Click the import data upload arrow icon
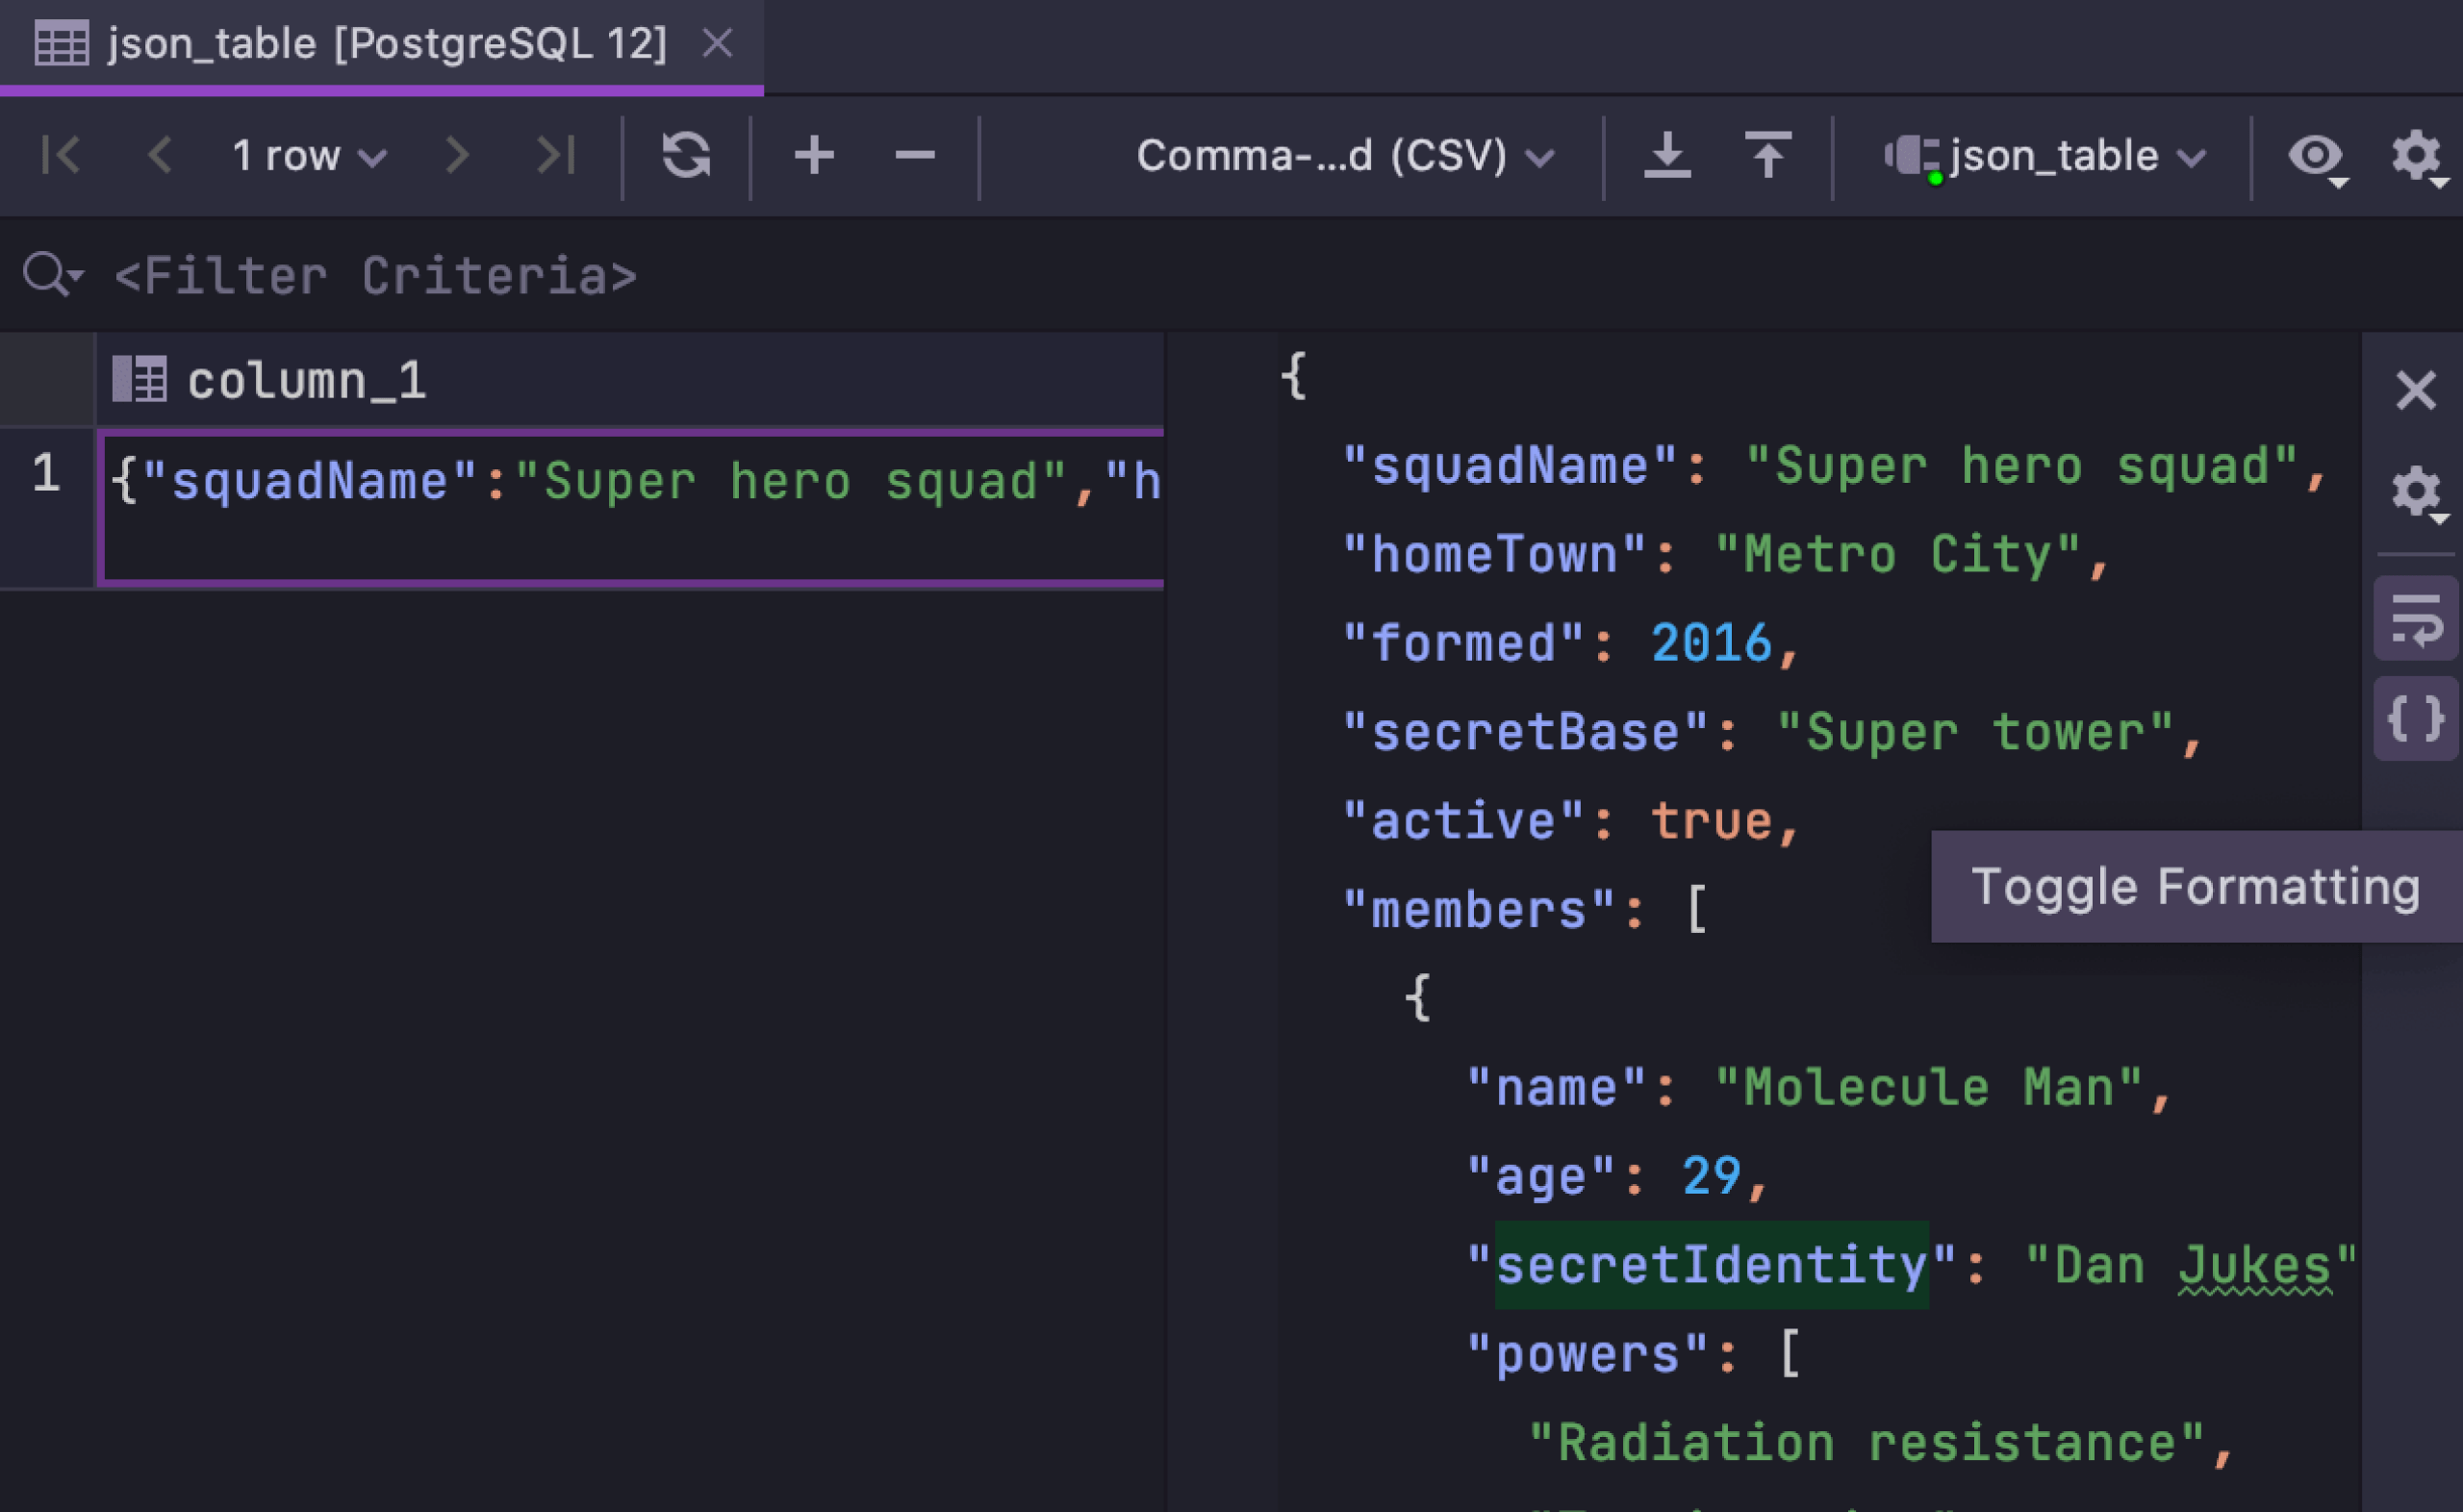Image resolution: width=2463 pixels, height=1512 pixels. click(1767, 155)
